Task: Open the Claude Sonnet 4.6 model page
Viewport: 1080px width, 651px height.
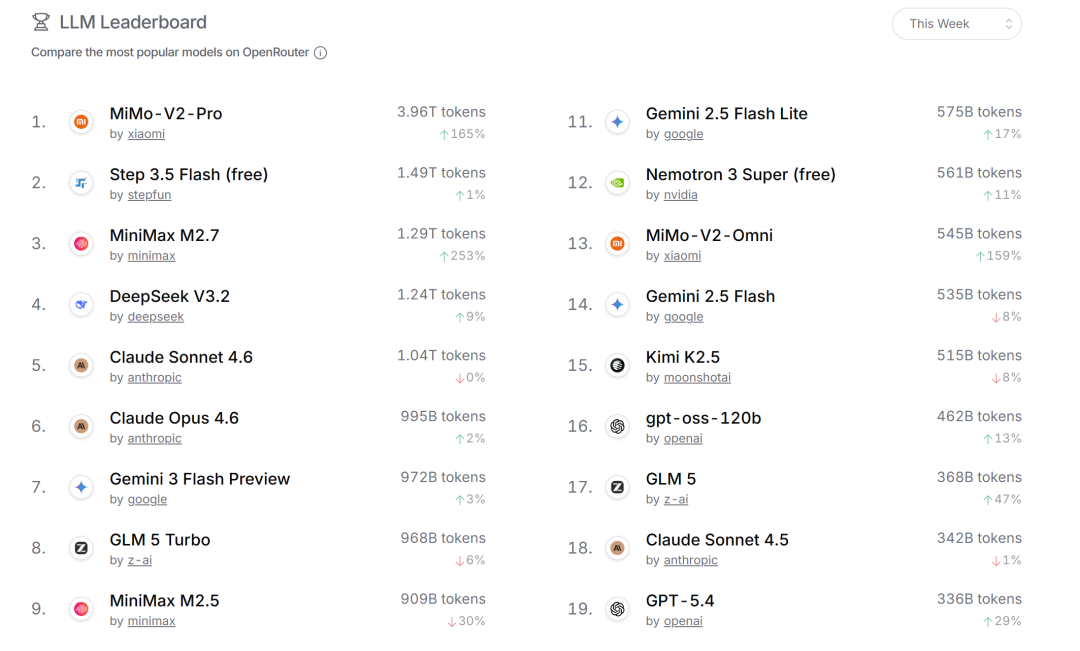Action: 181,357
